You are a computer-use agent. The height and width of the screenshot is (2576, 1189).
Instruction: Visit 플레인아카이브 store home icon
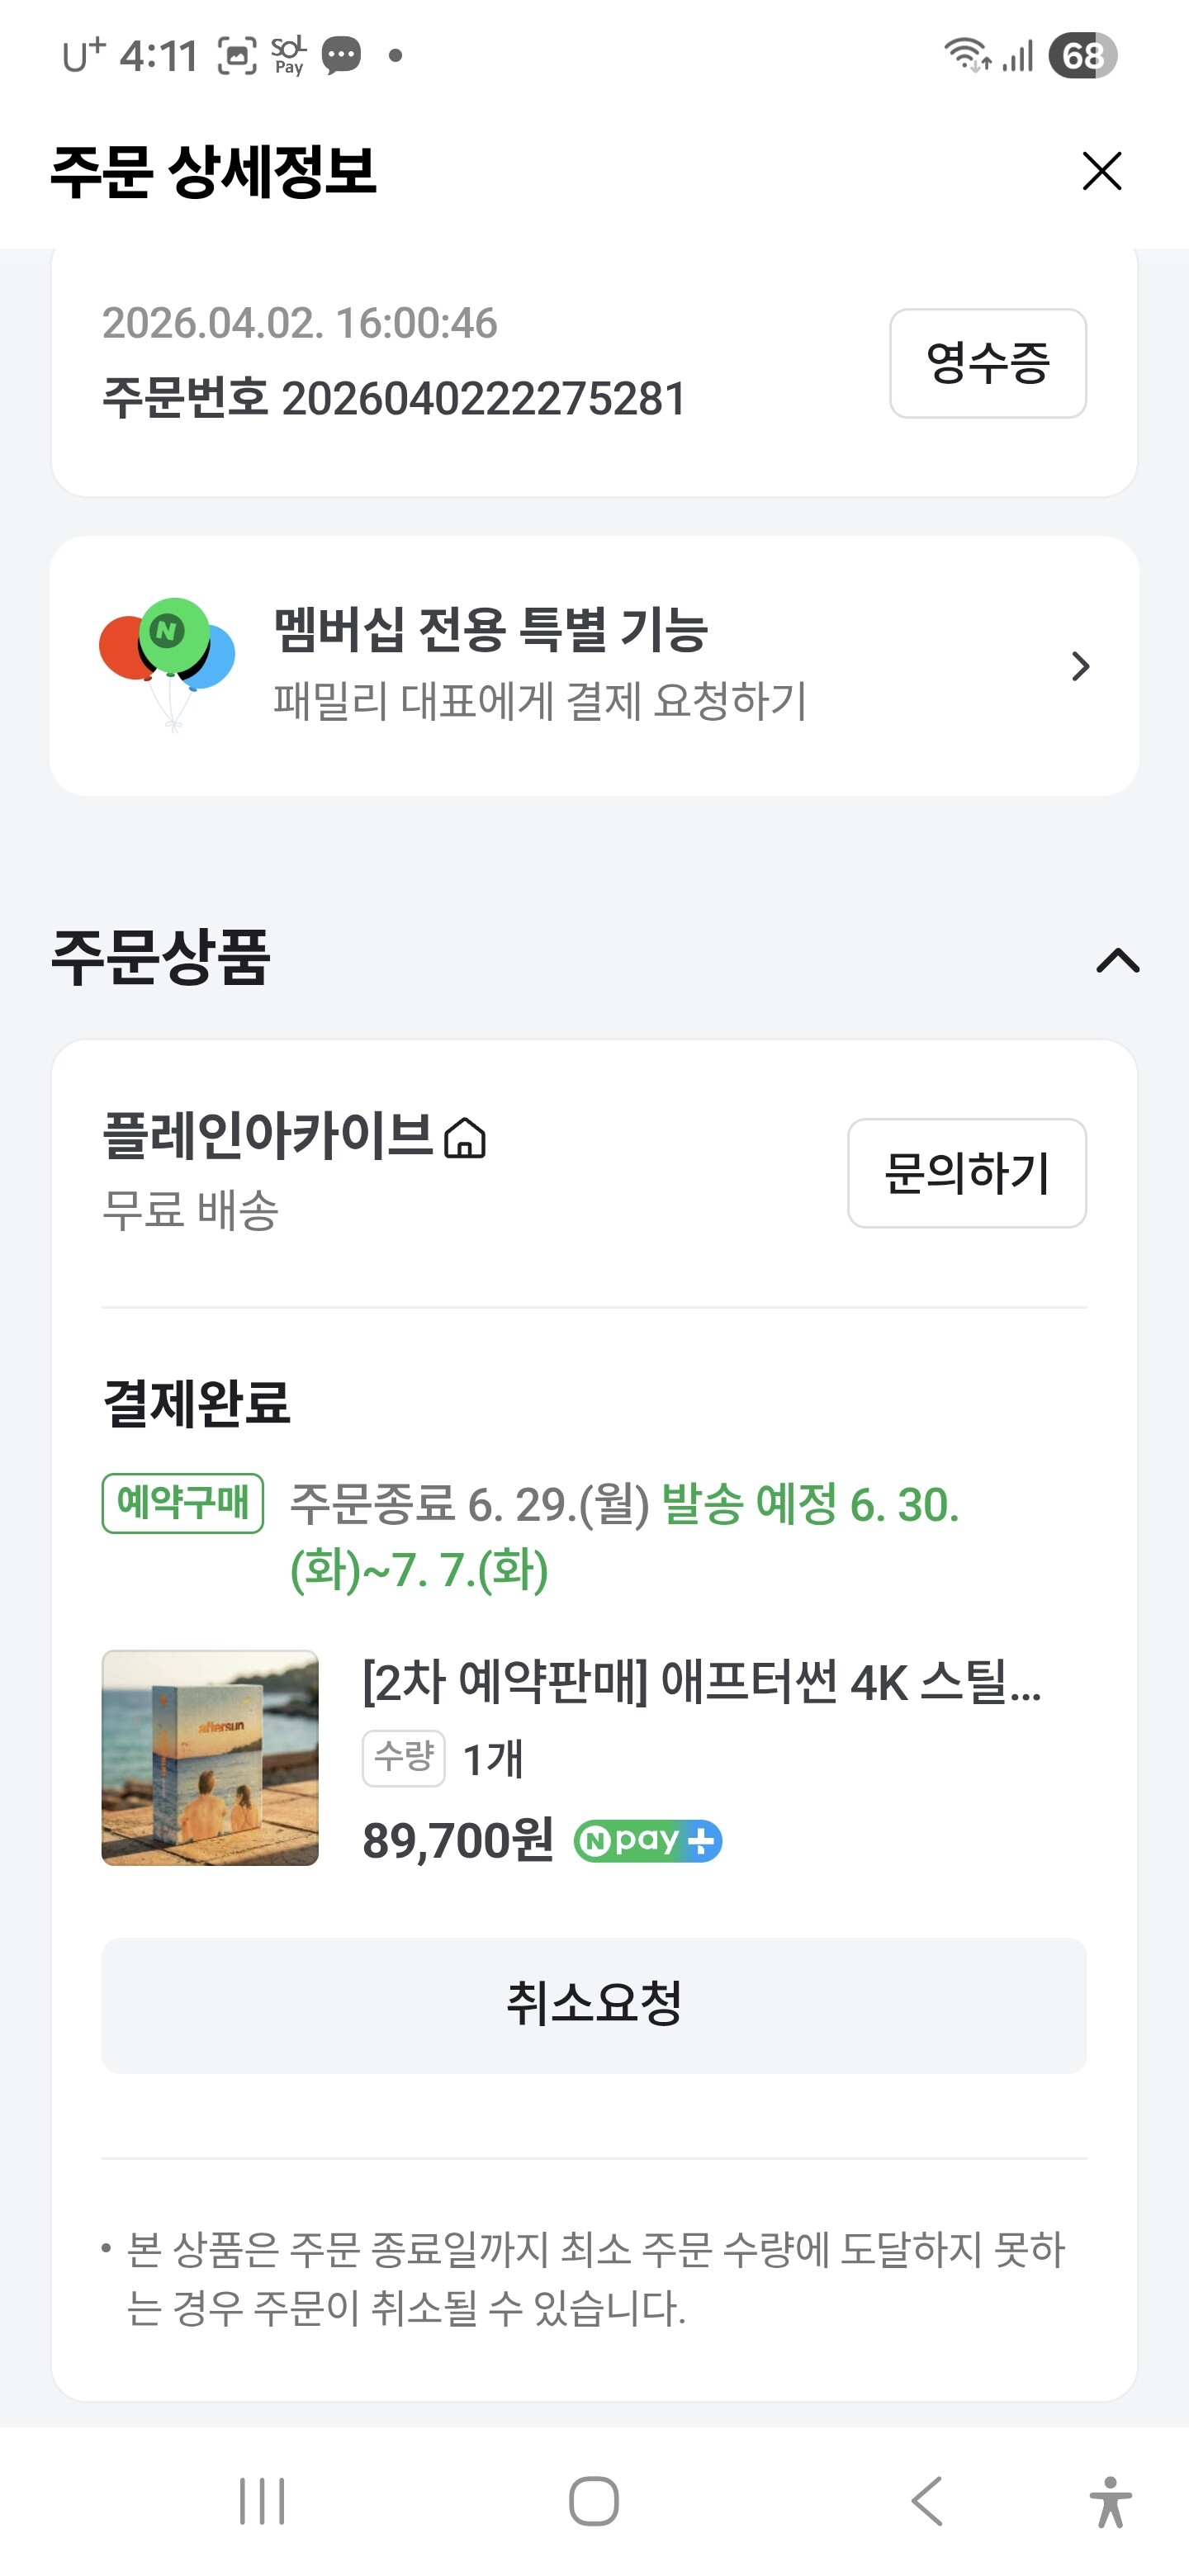click(x=465, y=1139)
